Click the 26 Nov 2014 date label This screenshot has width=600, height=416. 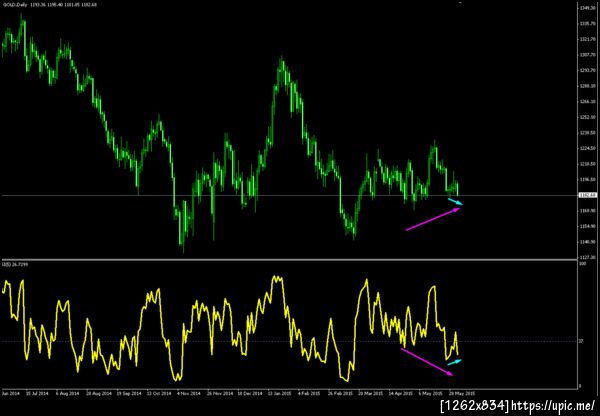coord(219,393)
